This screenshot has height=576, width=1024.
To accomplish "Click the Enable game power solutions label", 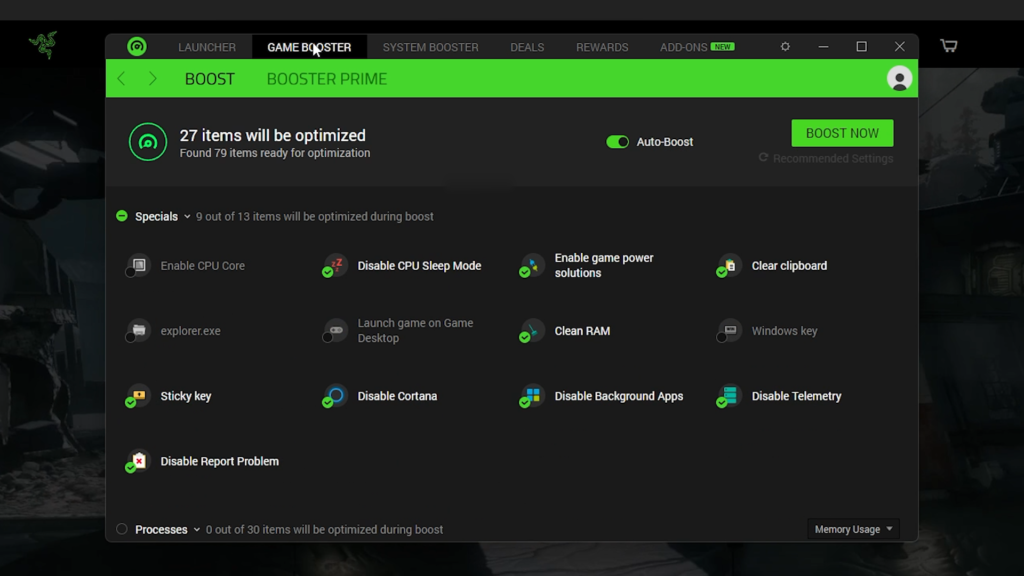I will tap(604, 265).
